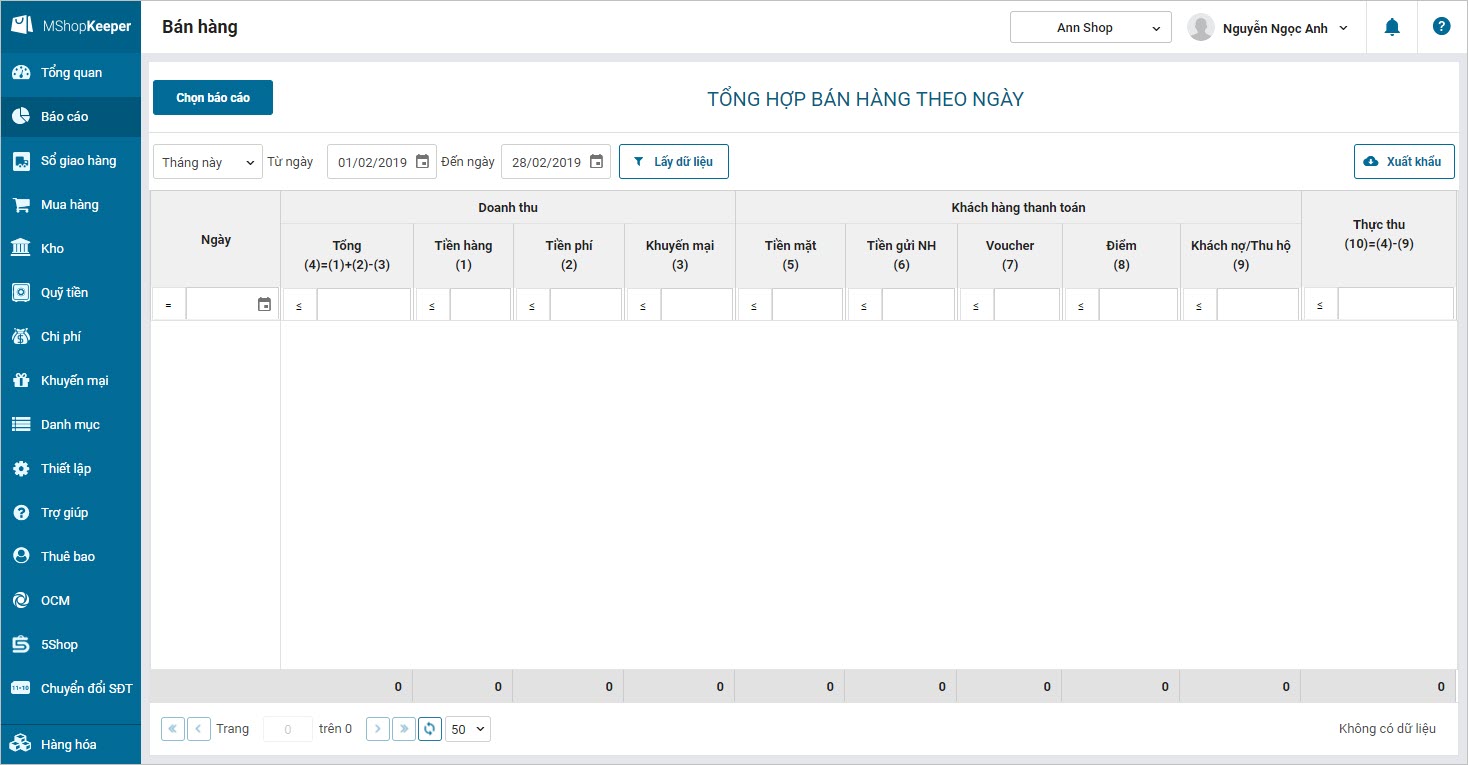This screenshot has height=765, width=1468.
Task: Click the Đến ngày date field
Action: pyautogui.click(x=556, y=162)
